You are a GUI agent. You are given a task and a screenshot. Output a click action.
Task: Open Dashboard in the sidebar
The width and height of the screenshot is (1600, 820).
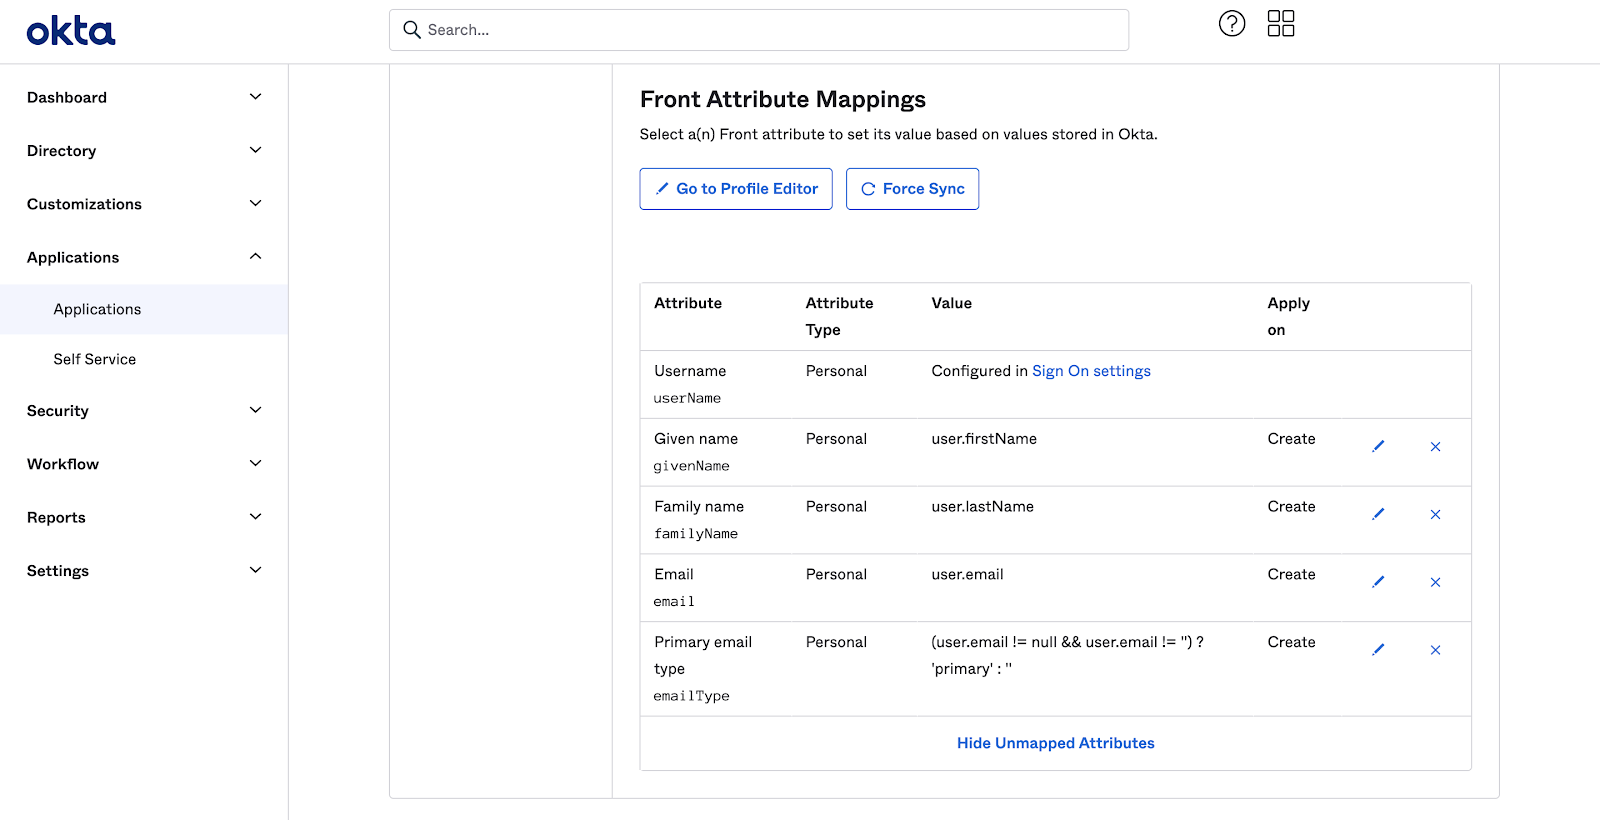67,97
